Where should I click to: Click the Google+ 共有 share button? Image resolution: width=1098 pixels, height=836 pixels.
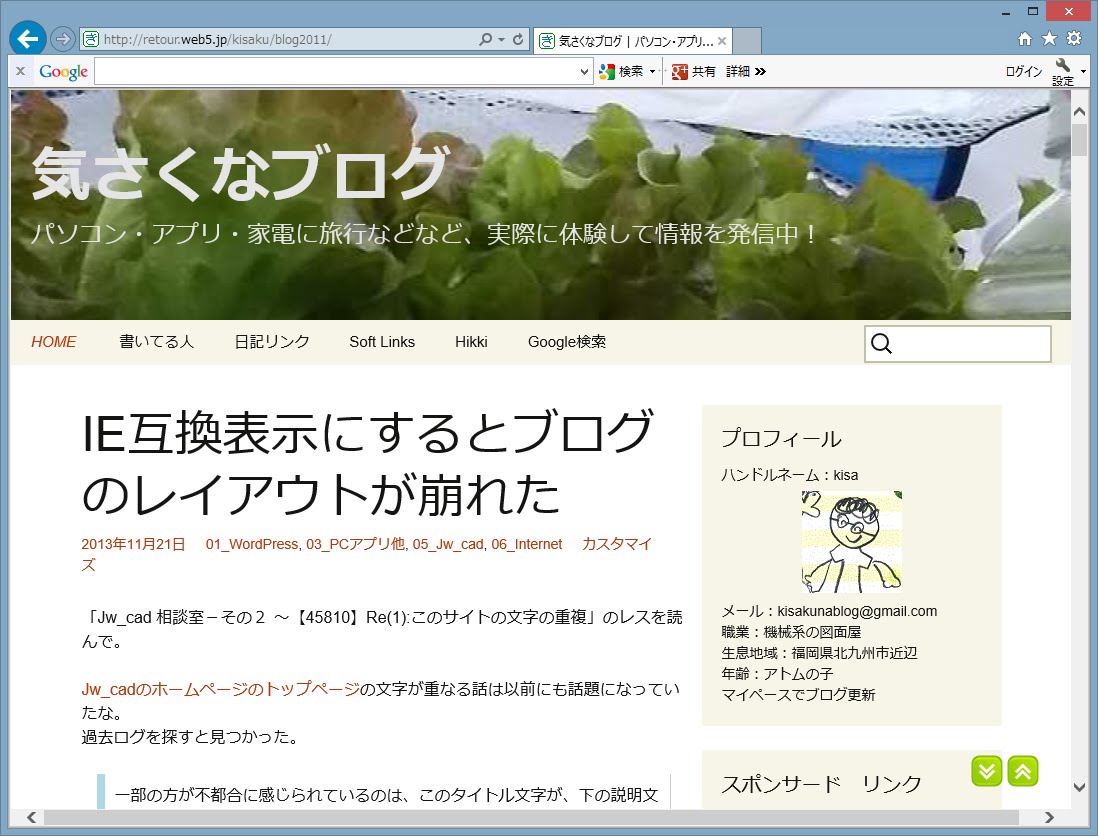[693, 71]
